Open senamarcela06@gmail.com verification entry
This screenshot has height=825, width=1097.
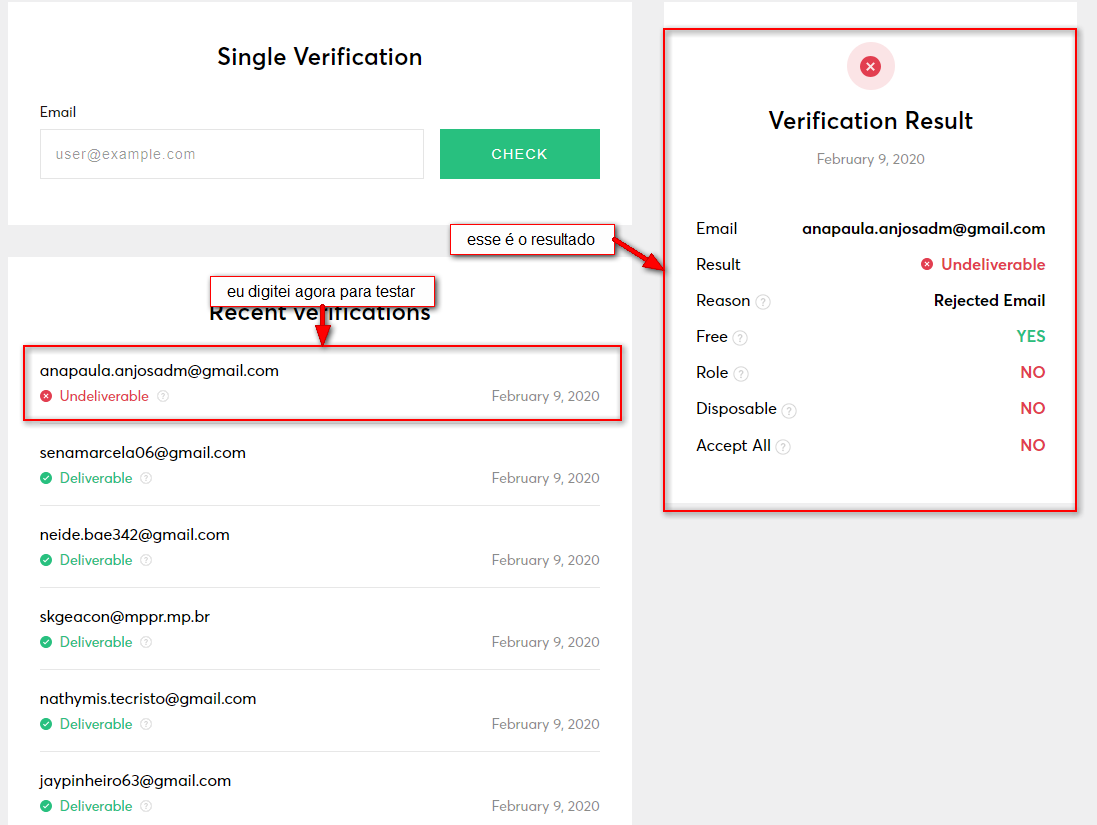coord(143,453)
